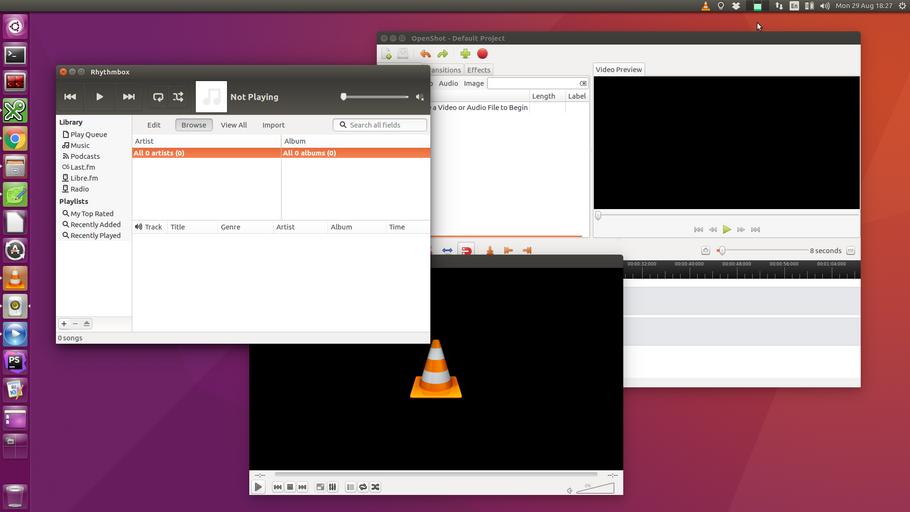910x512 pixels.
Task: Click the red Export Video button in OpenShot
Action: (482, 54)
